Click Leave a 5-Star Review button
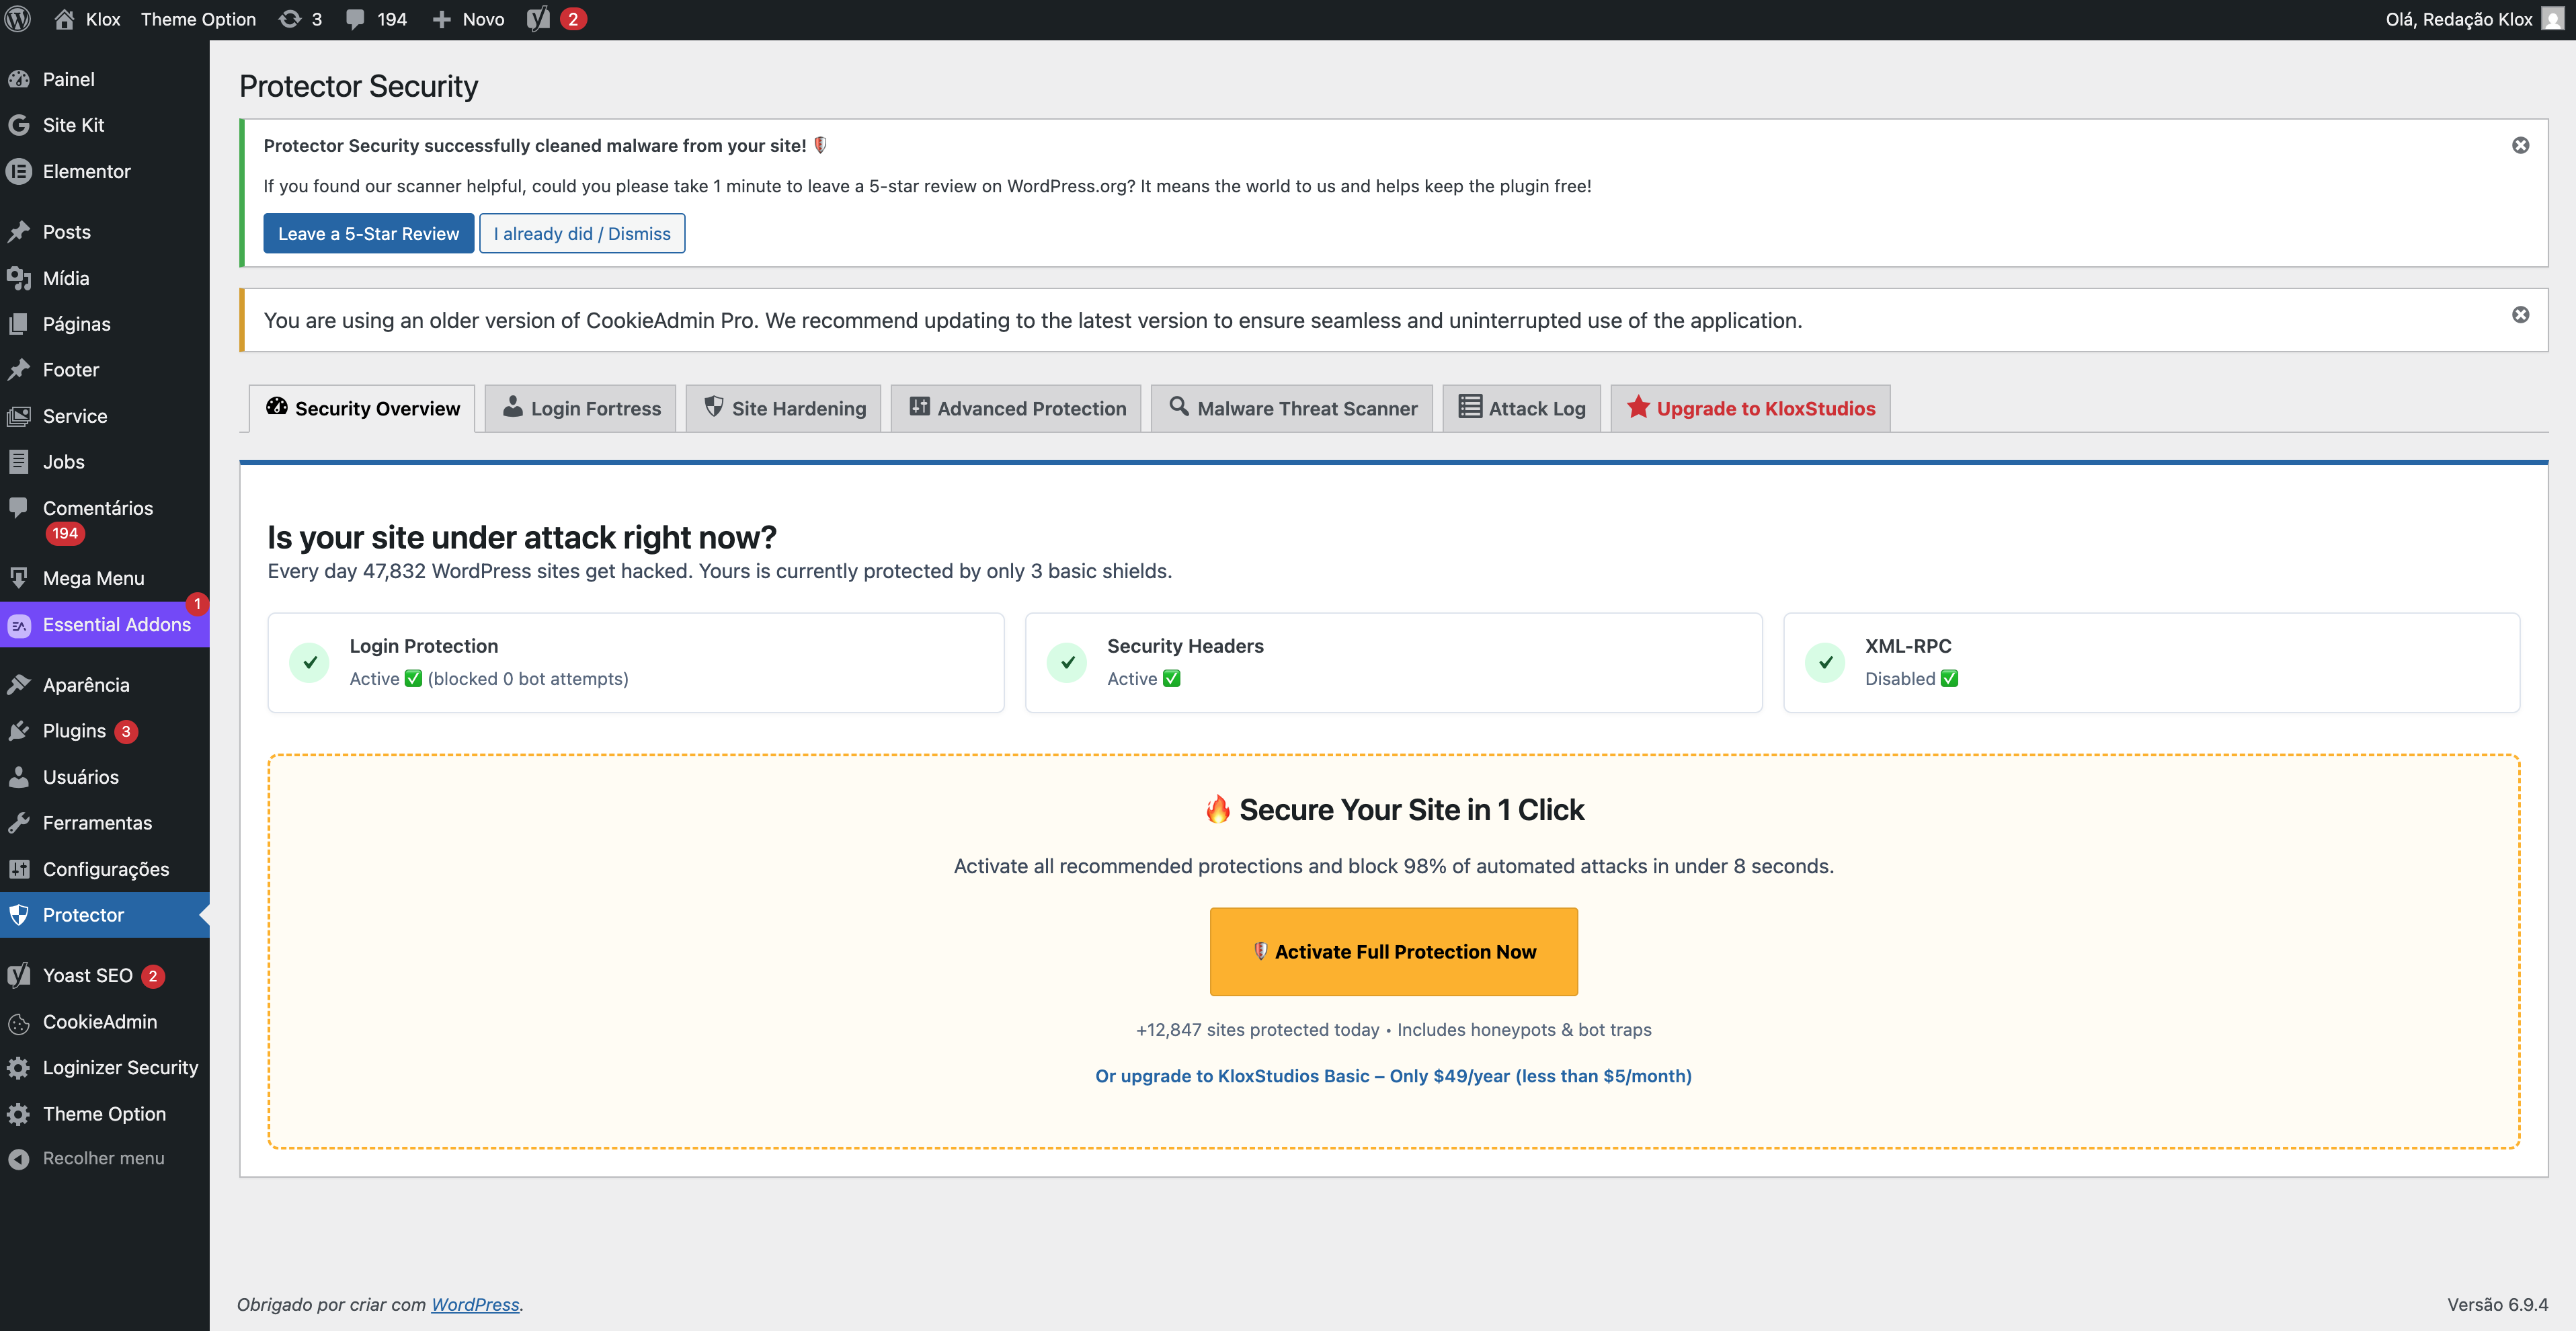Viewport: 2576px width, 1331px height. [369, 233]
